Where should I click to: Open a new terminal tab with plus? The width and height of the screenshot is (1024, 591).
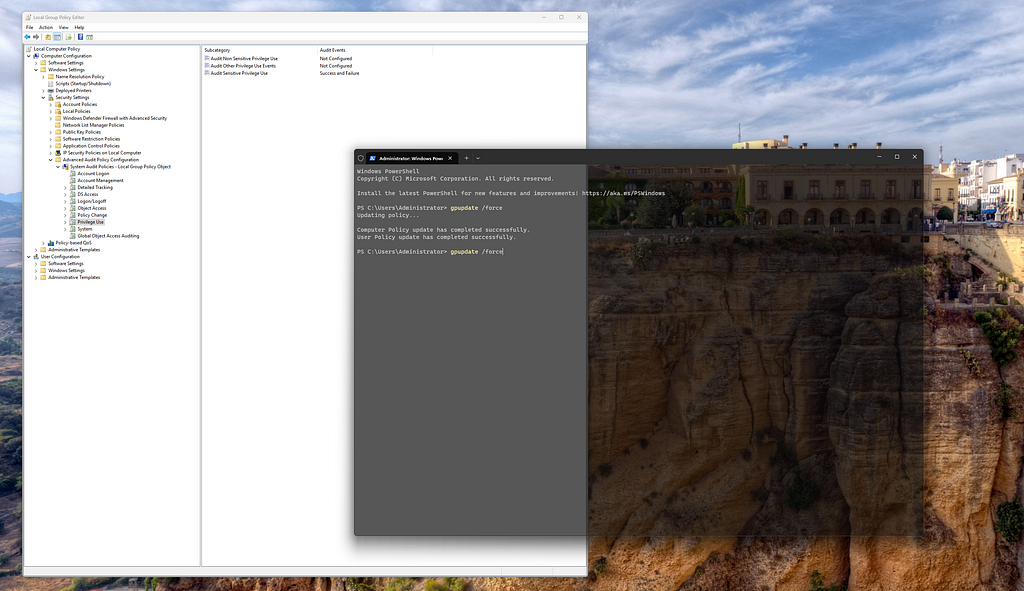coord(466,158)
